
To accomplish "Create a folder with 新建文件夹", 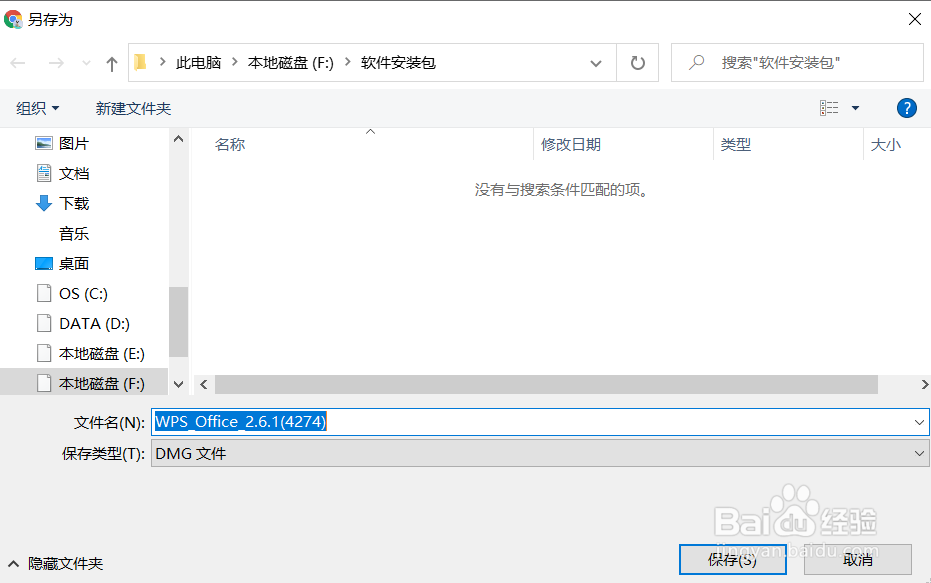I will coord(133,107).
